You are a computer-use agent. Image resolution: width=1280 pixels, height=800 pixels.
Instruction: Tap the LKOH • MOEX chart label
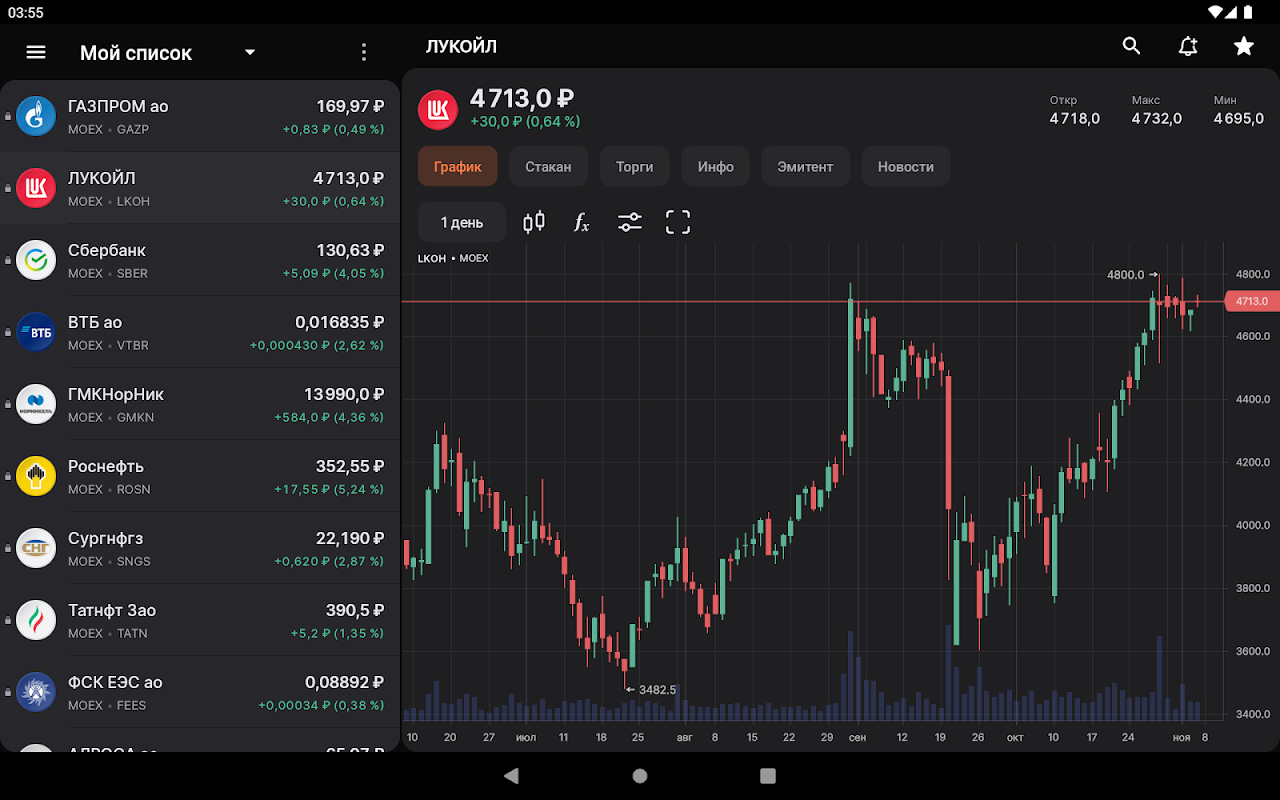[453, 258]
